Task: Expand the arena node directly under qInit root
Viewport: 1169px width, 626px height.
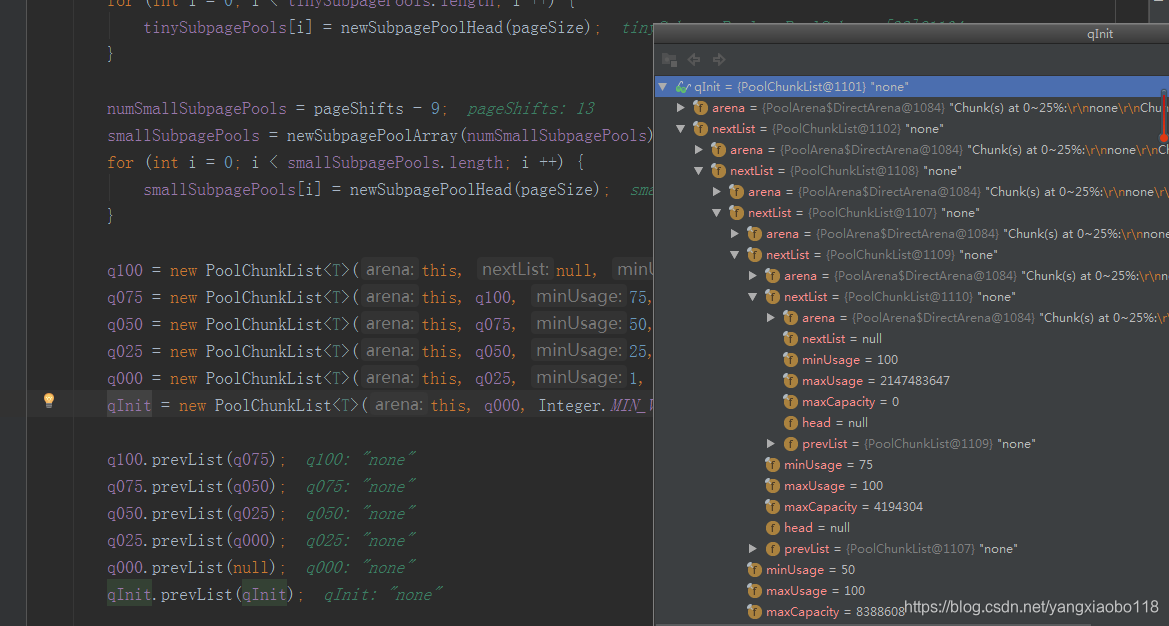Action: pyautogui.click(x=681, y=108)
